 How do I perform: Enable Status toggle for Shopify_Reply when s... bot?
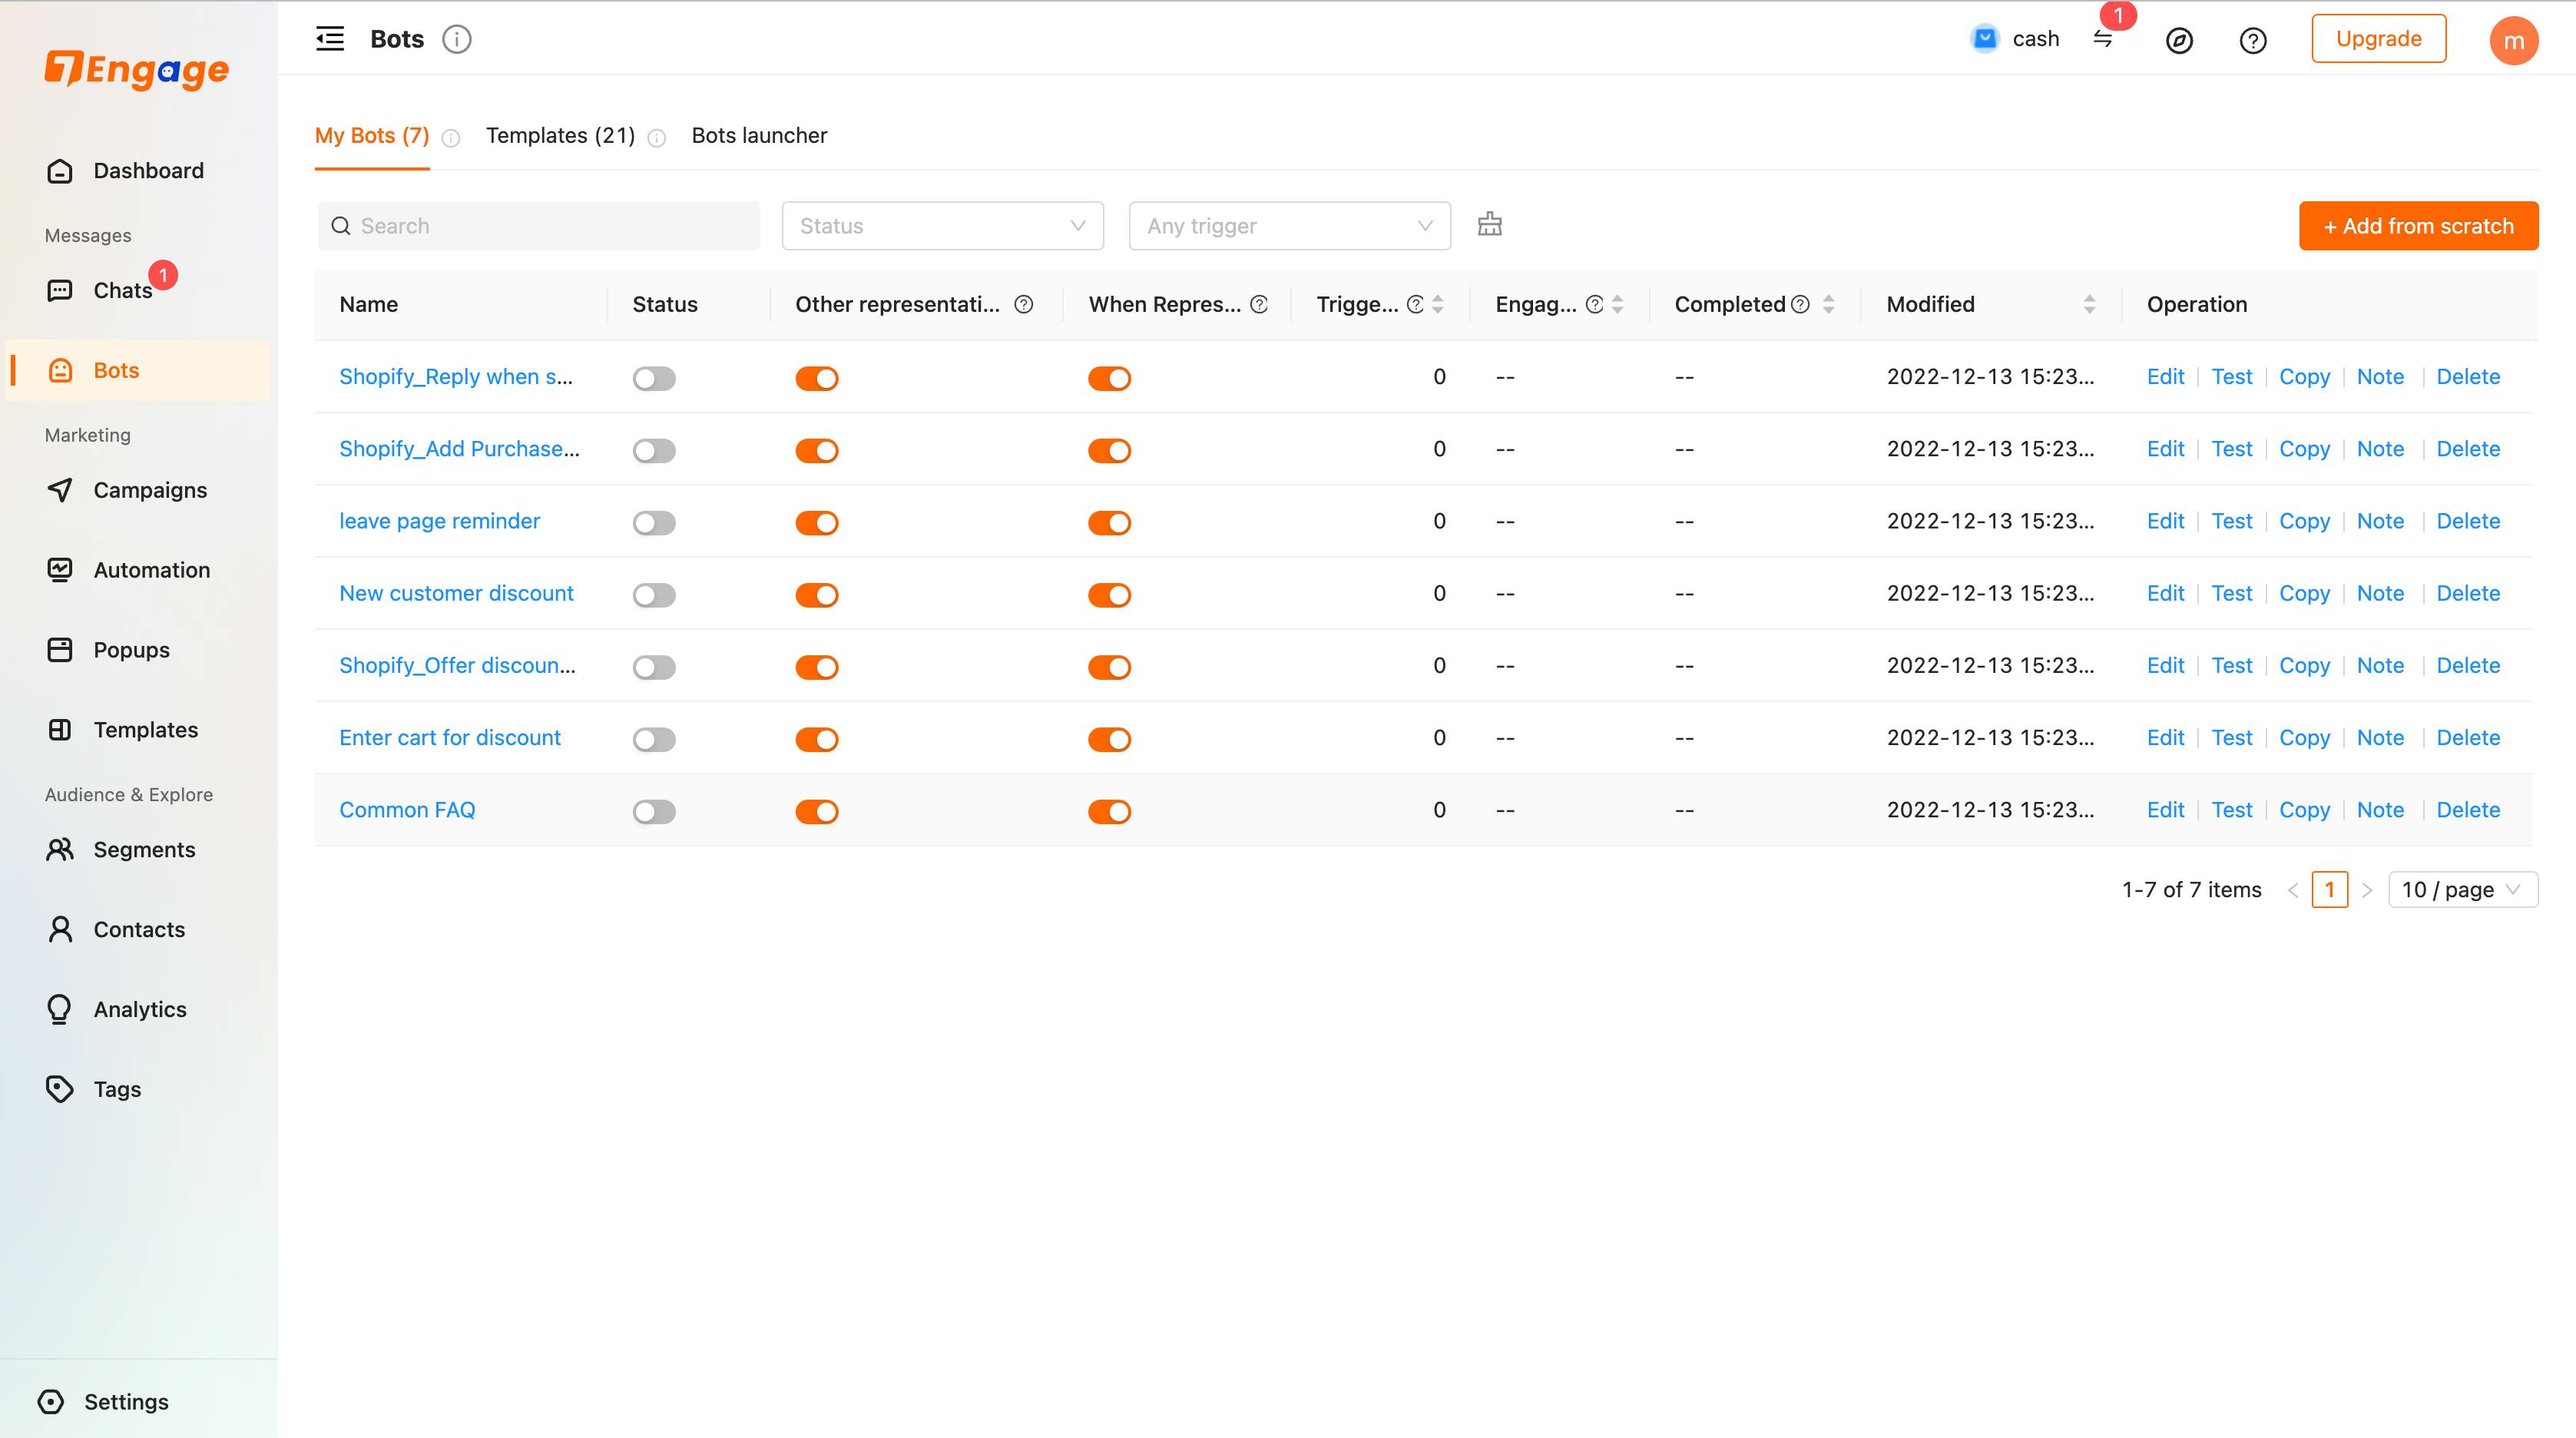(x=654, y=378)
